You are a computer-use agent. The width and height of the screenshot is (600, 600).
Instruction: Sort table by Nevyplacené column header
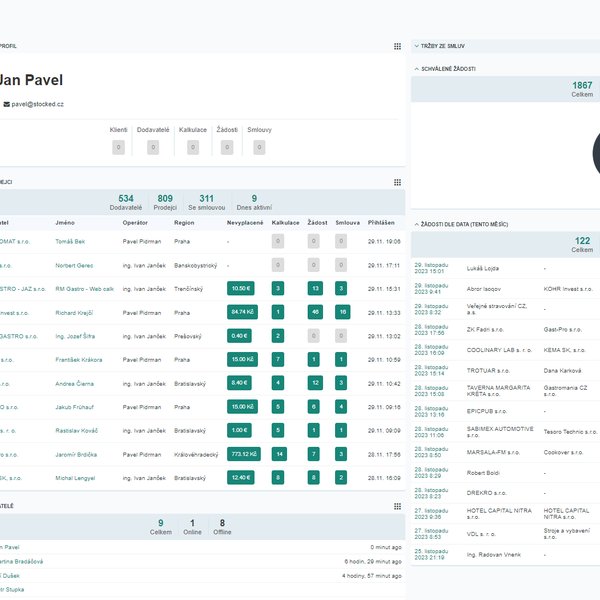[x=245, y=222]
